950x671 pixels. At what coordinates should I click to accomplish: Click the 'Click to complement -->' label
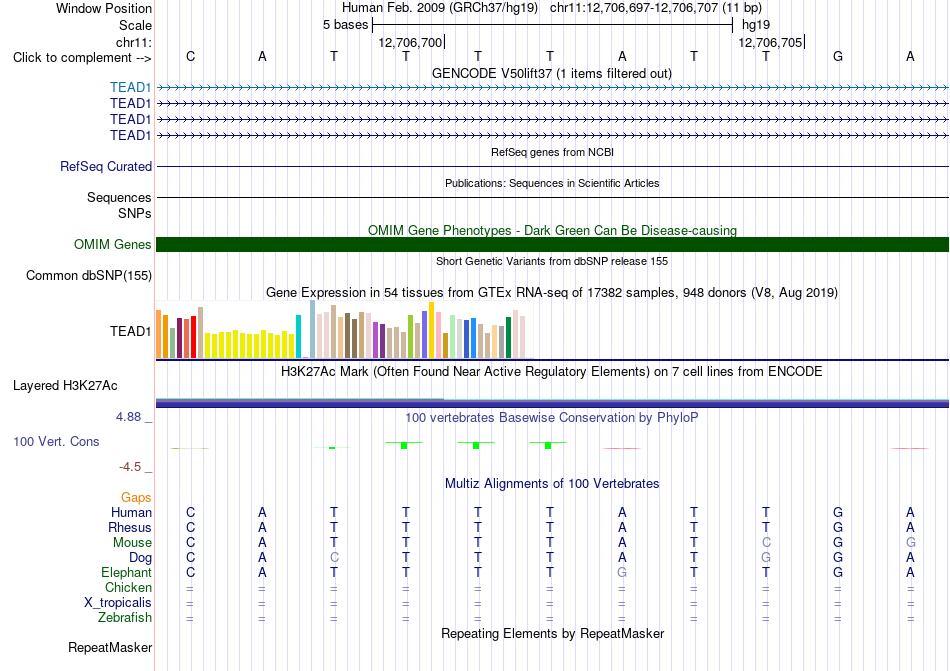(x=82, y=58)
